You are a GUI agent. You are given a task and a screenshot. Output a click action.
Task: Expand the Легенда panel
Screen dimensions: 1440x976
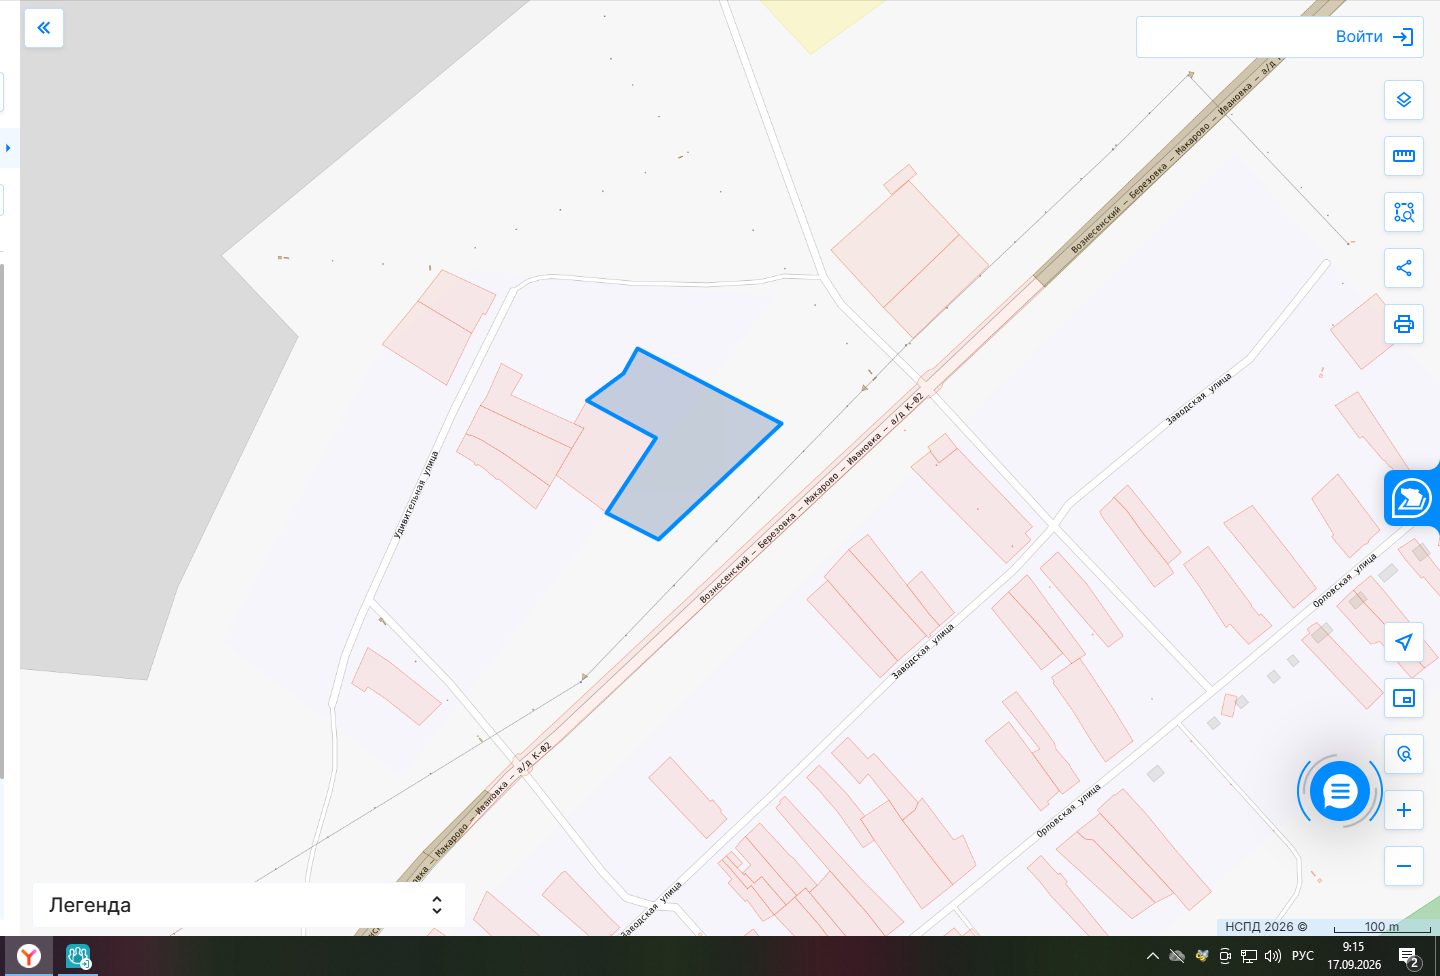[249, 905]
